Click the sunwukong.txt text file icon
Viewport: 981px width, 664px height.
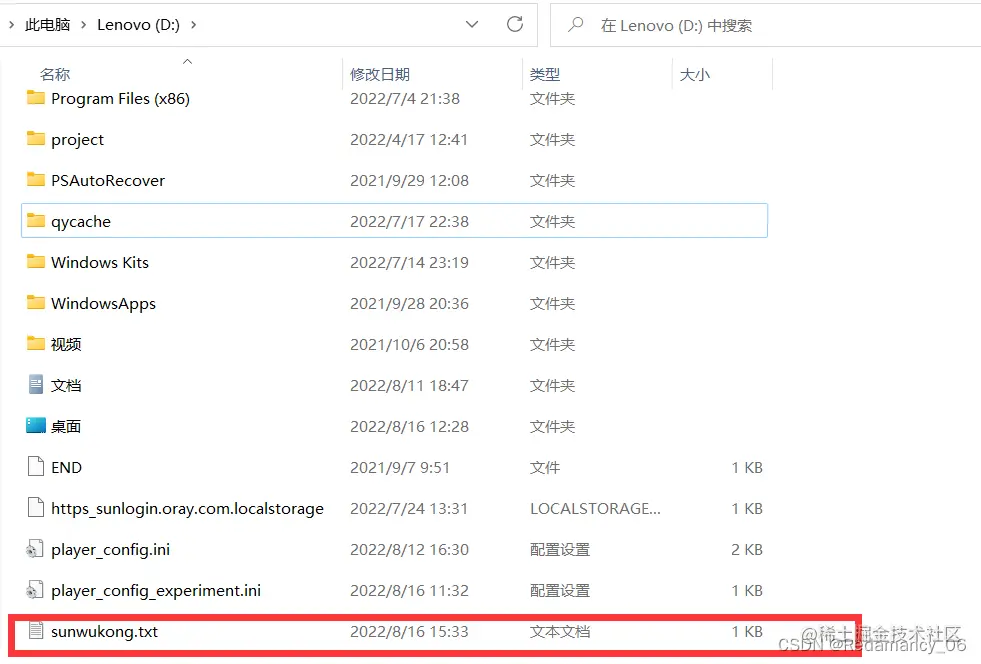pos(34,631)
